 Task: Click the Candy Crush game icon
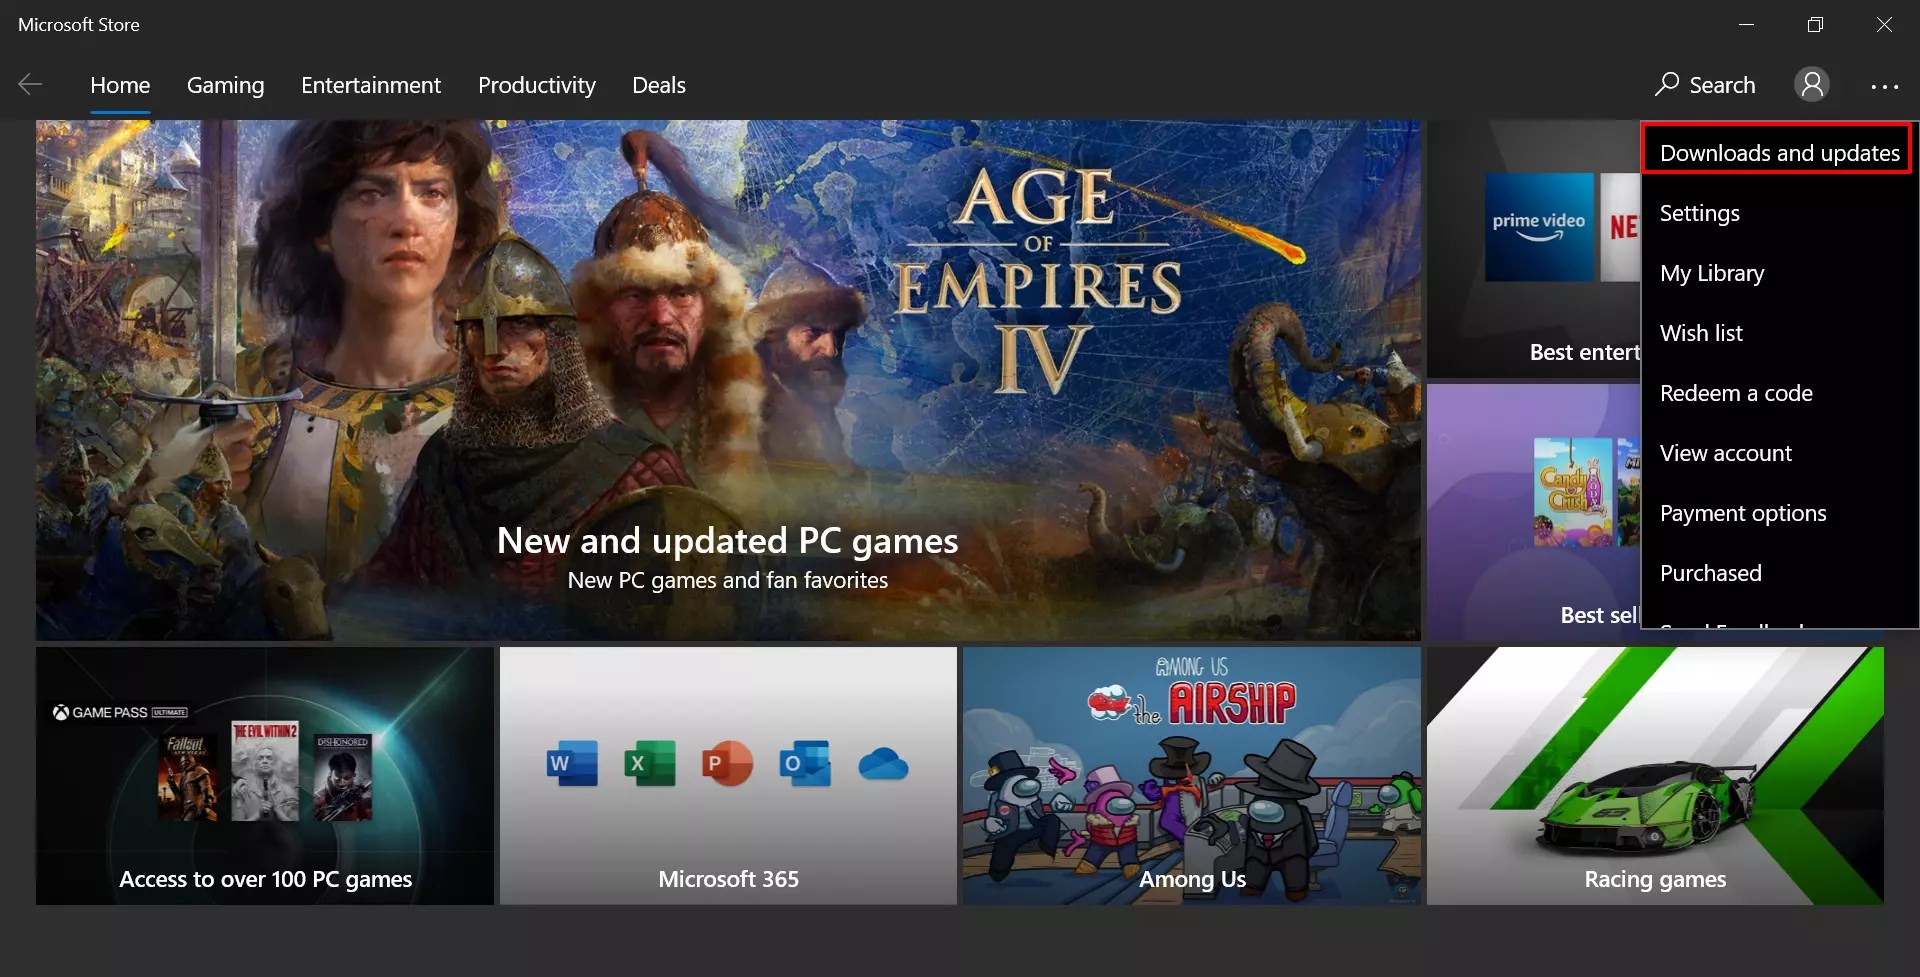tap(1572, 492)
